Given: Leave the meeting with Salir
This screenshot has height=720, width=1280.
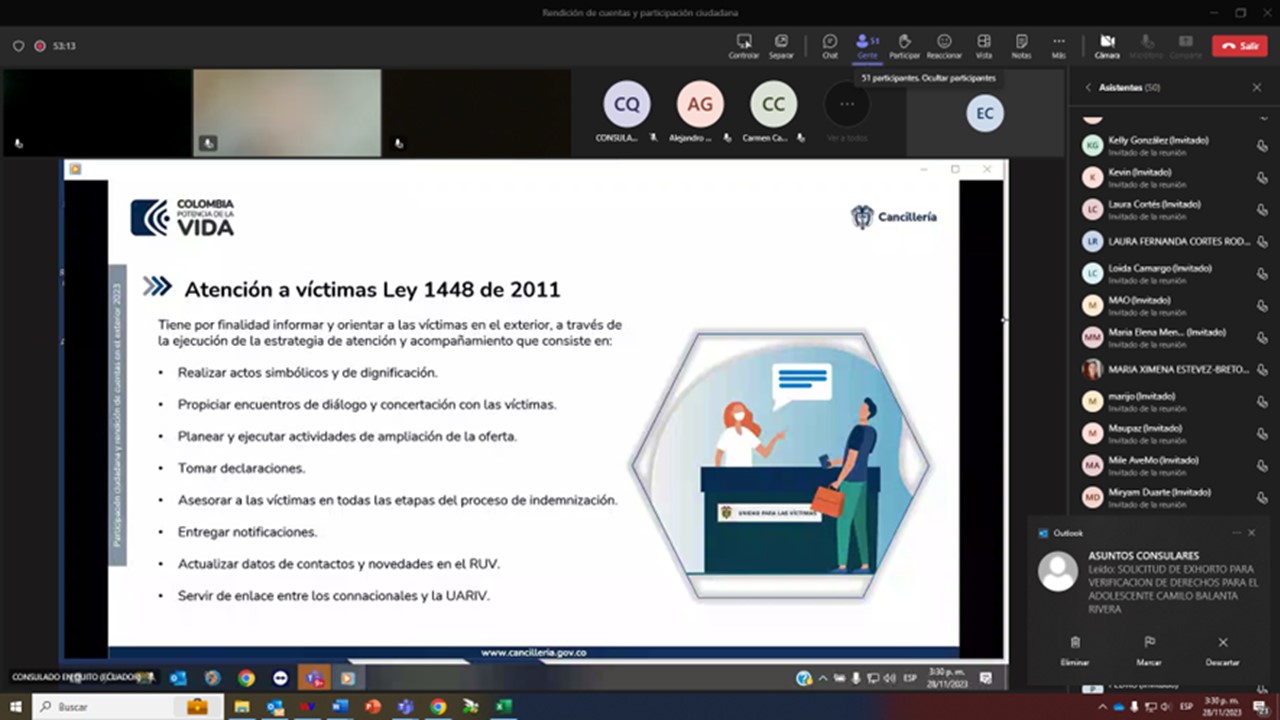Looking at the screenshot, I should (x=1239, y=46).
